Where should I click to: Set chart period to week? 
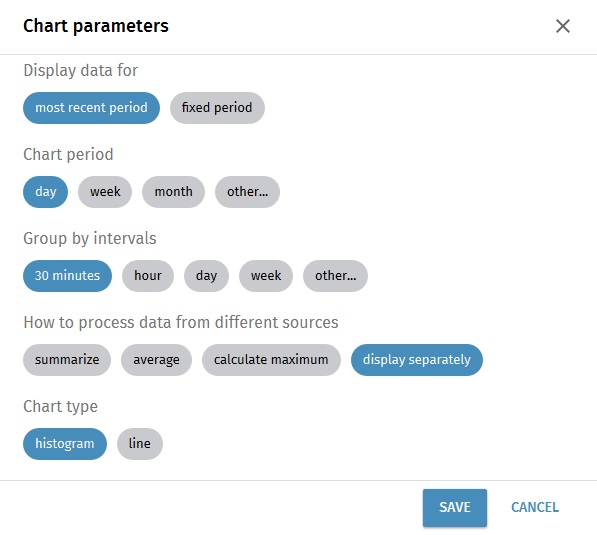105,192
